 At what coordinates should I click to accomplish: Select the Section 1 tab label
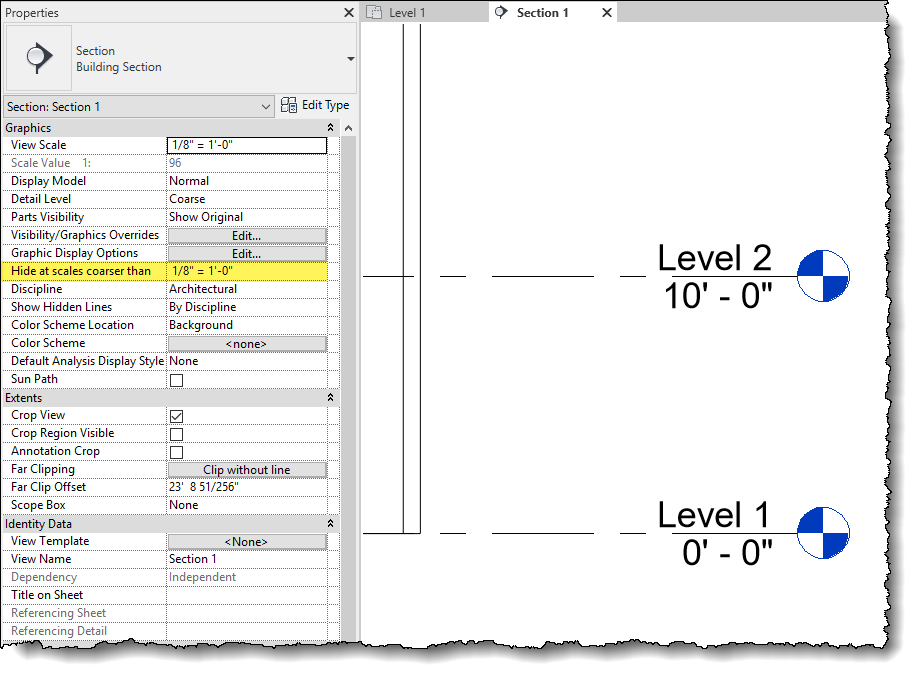pyautogui.click(x=545, y=12)
